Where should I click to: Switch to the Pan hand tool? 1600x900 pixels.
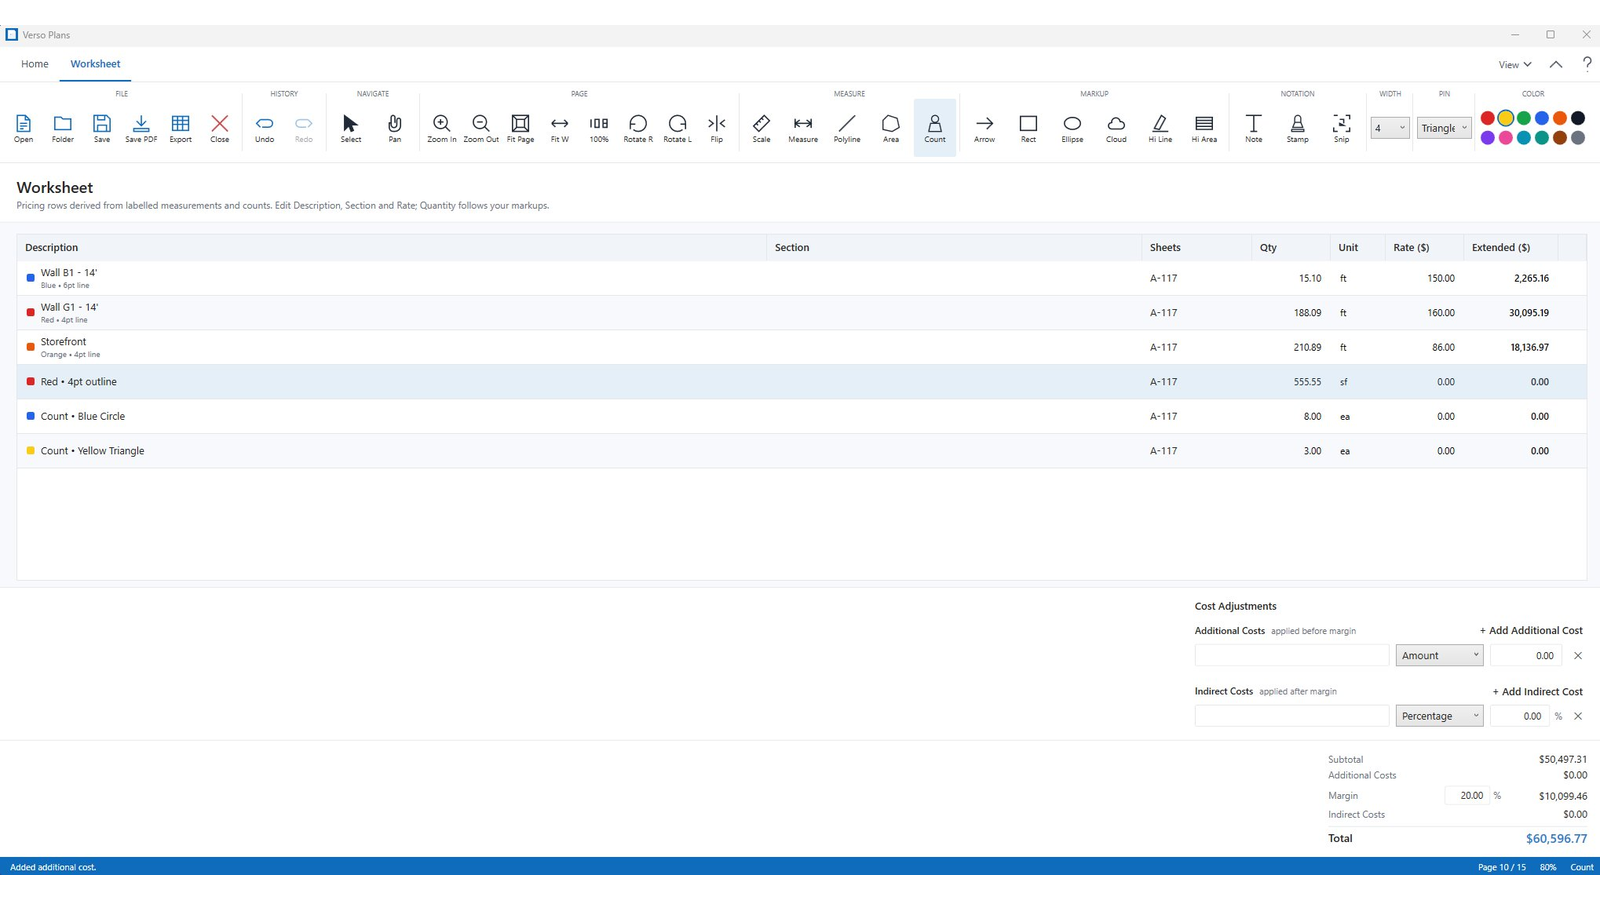395,127
